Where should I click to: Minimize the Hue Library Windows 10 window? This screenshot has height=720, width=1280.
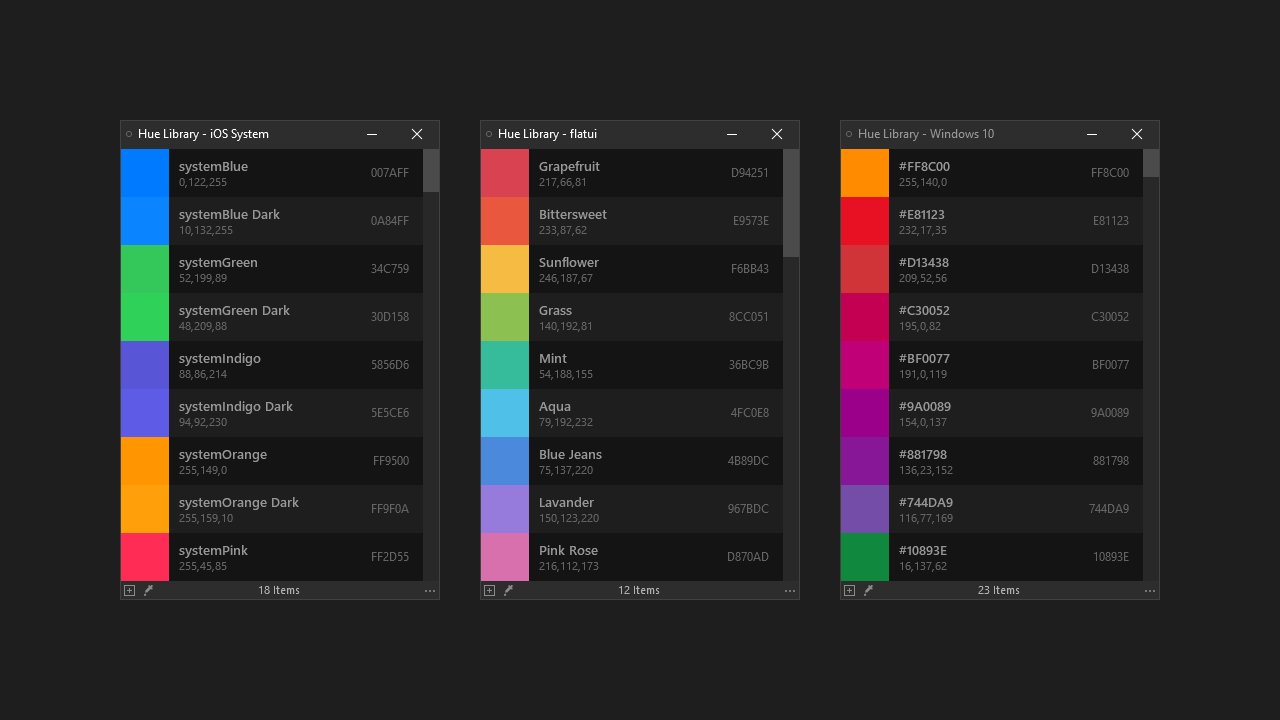[x=1092, y=134]
